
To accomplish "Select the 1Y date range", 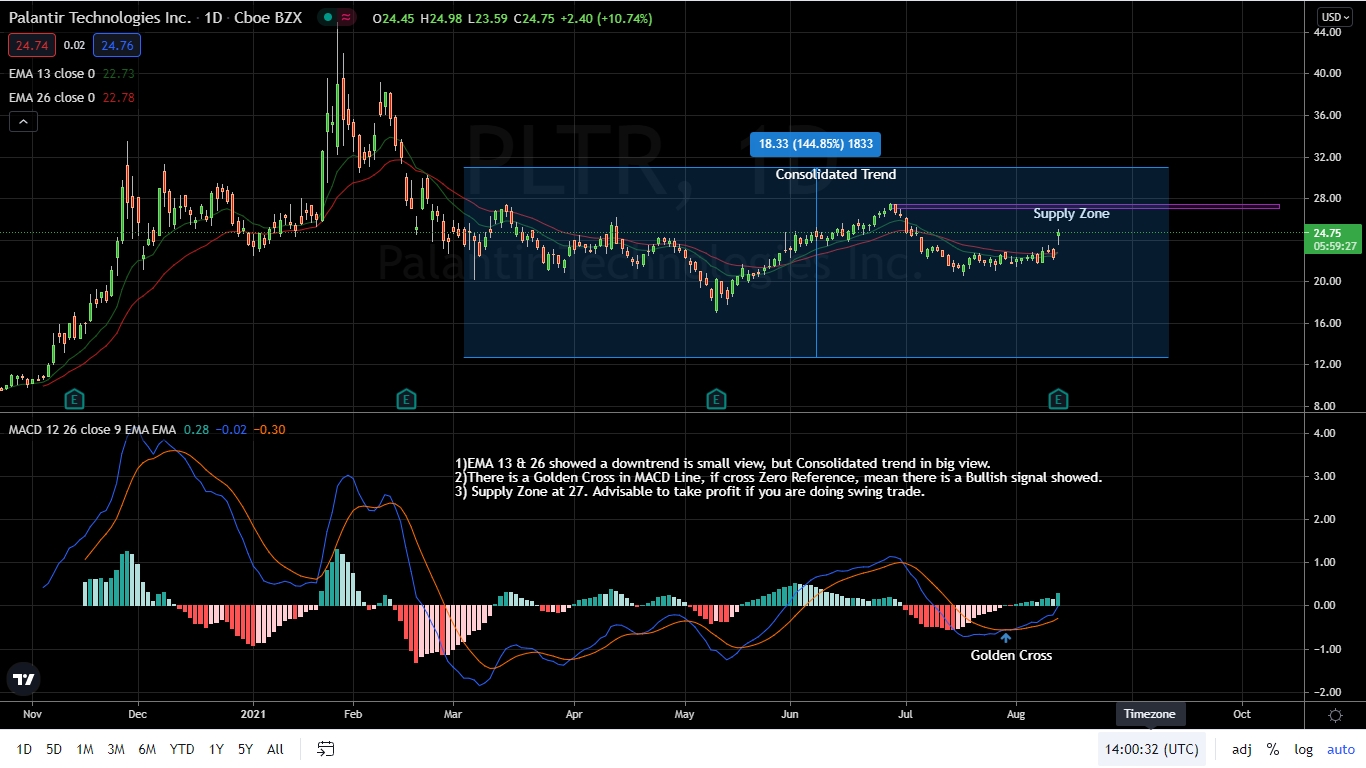I will tap(216, 749).
